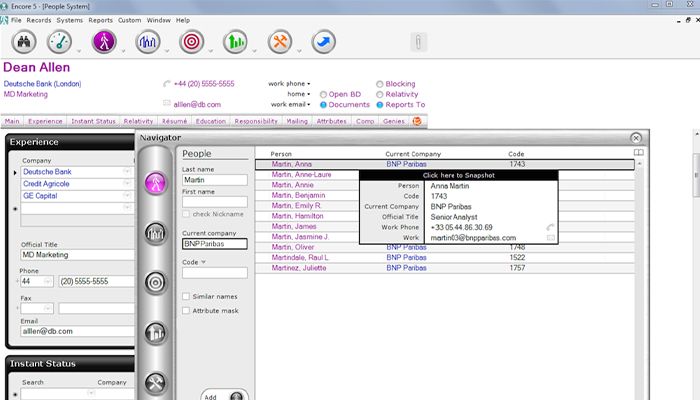This screenshot has width=700, height=400.
Task: Switch to the Education tab
Action: point(211,121)
